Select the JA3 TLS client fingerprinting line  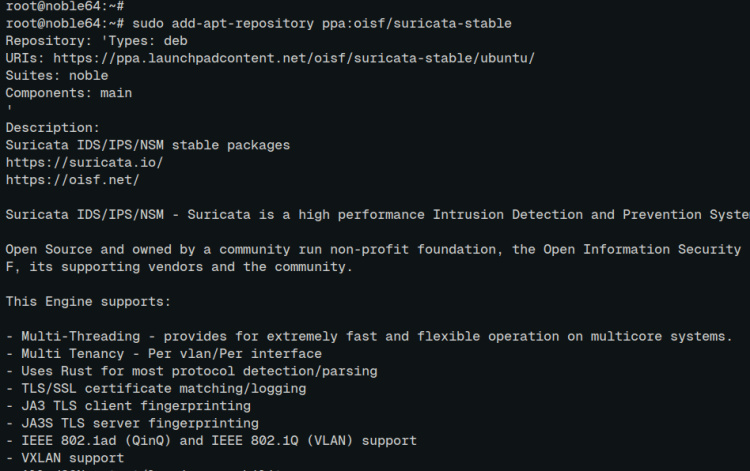tap(135, 406)
